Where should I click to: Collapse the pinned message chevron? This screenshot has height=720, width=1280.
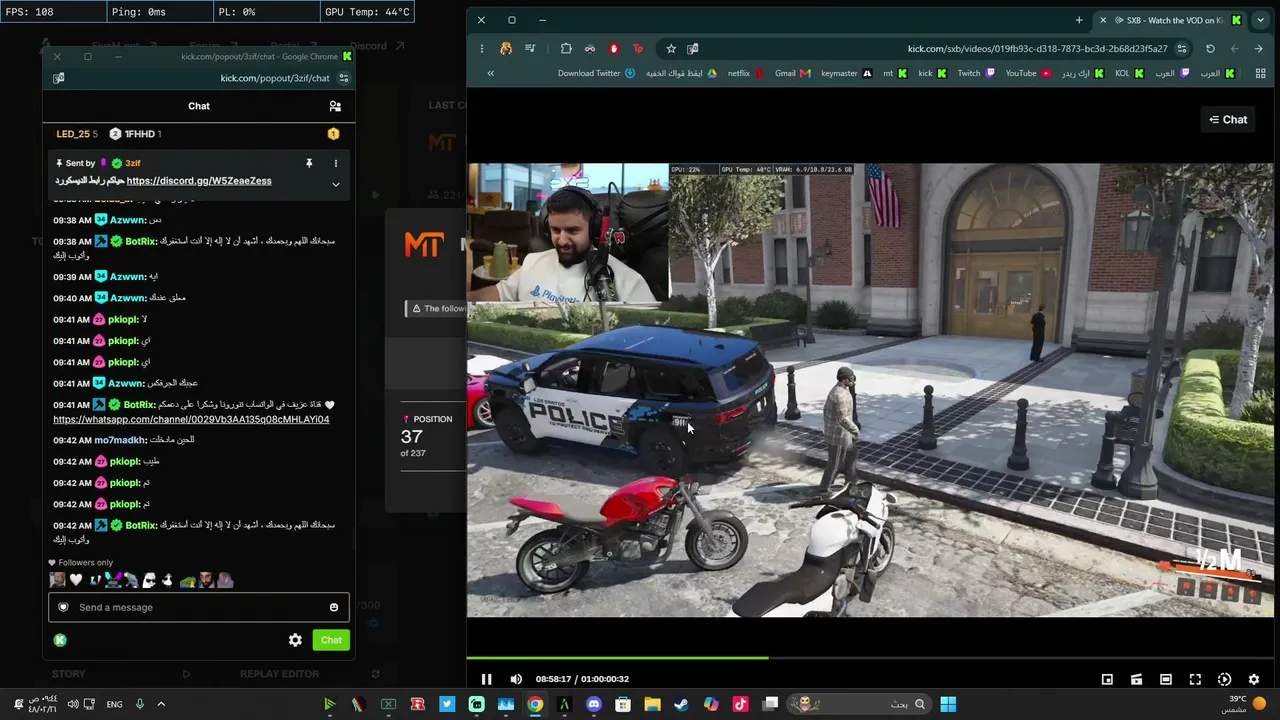coord(336,184)
